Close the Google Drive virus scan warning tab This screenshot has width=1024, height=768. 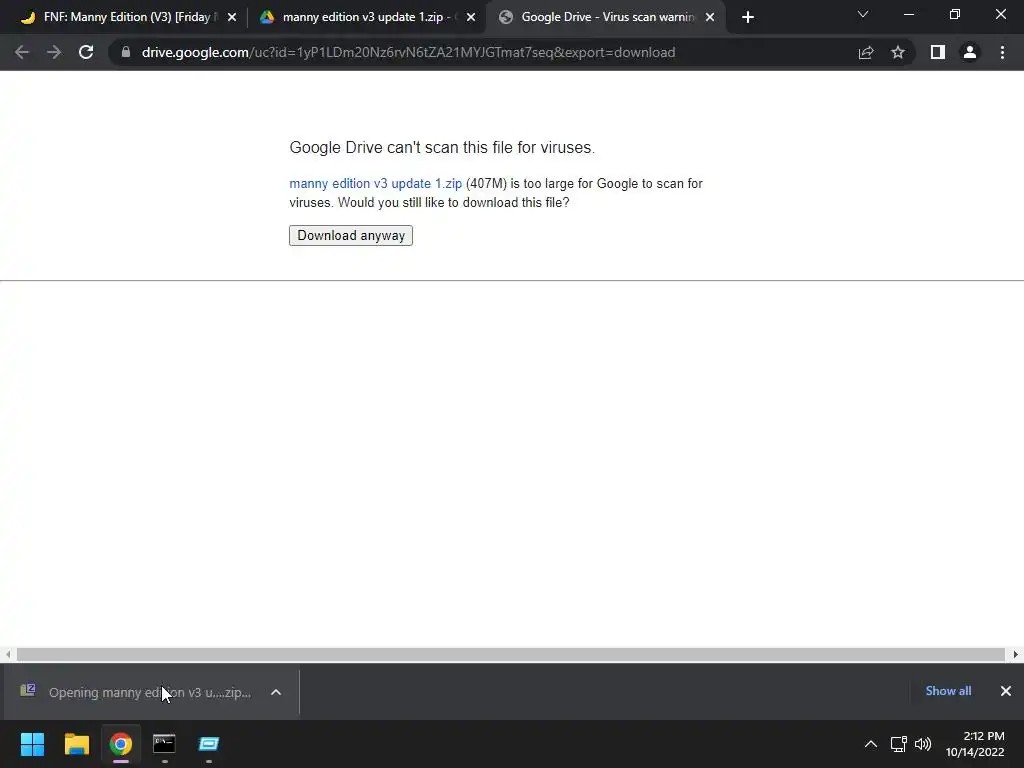(710, 17)
